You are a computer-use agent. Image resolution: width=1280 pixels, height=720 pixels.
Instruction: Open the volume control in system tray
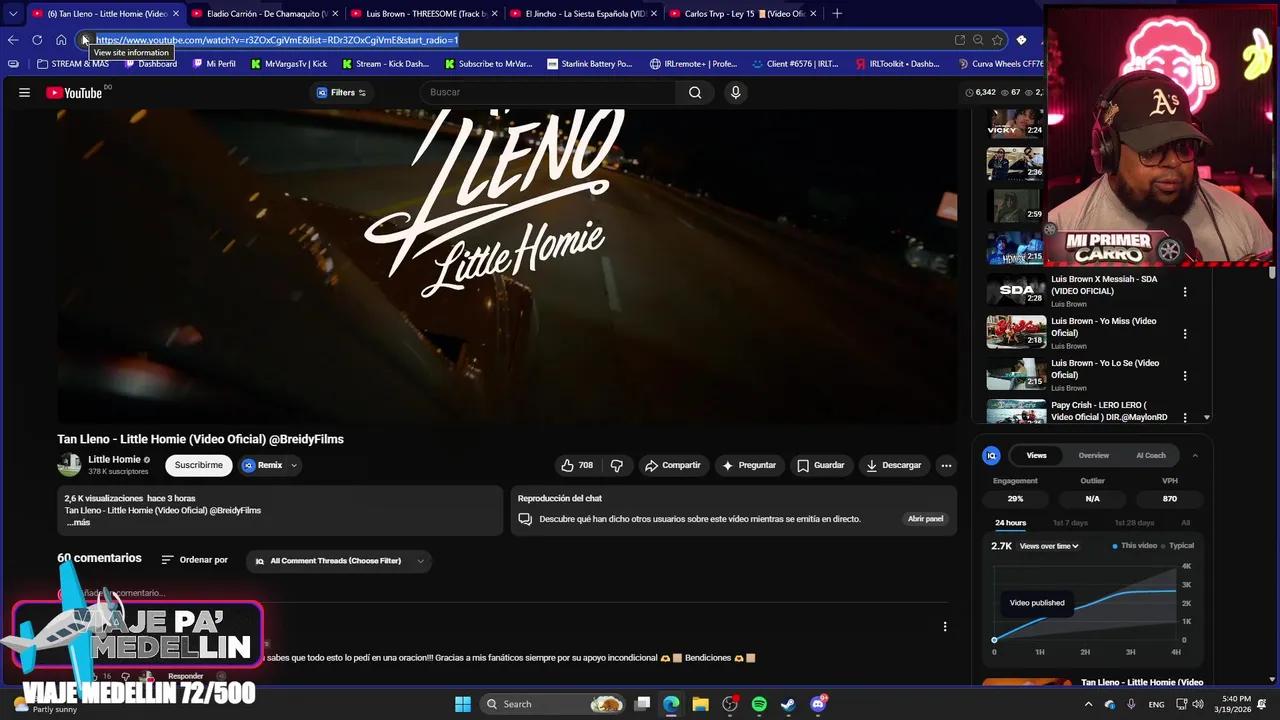coord(1198,704)
